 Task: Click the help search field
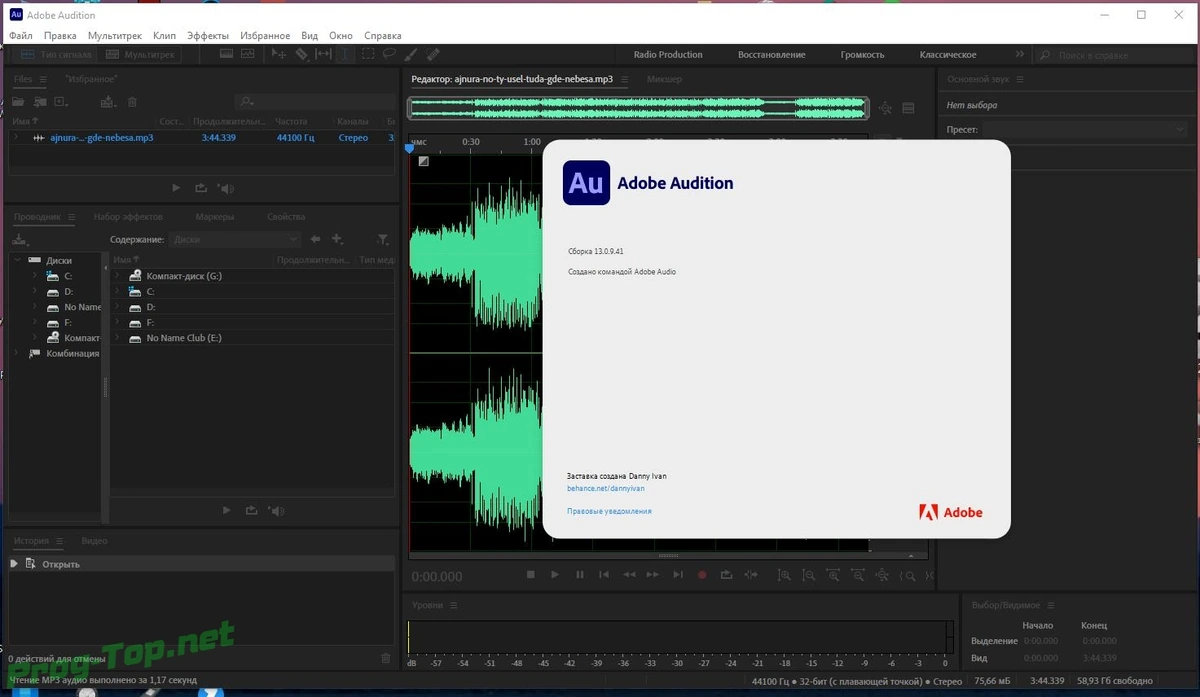point(1112,55)
